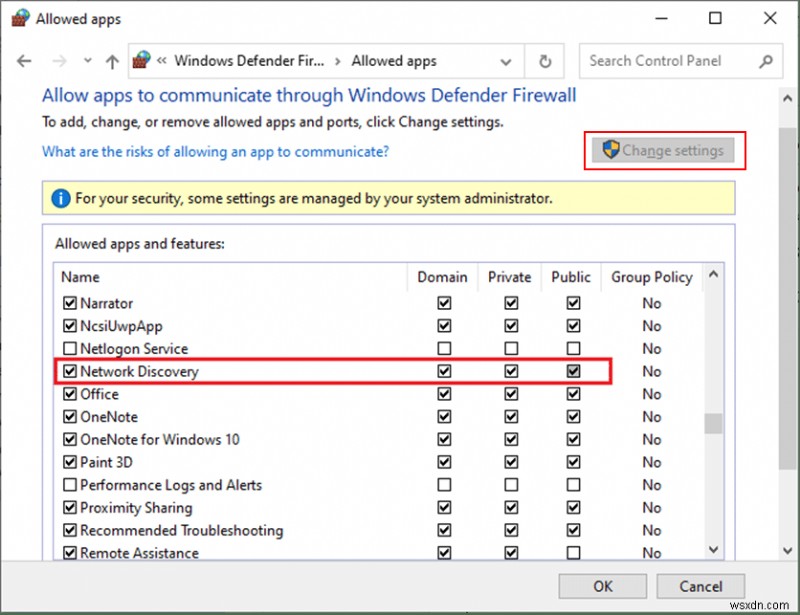Refresh the Allowed apps page
The height and width of the screenshot is (615, 800).
coord(544,61)
